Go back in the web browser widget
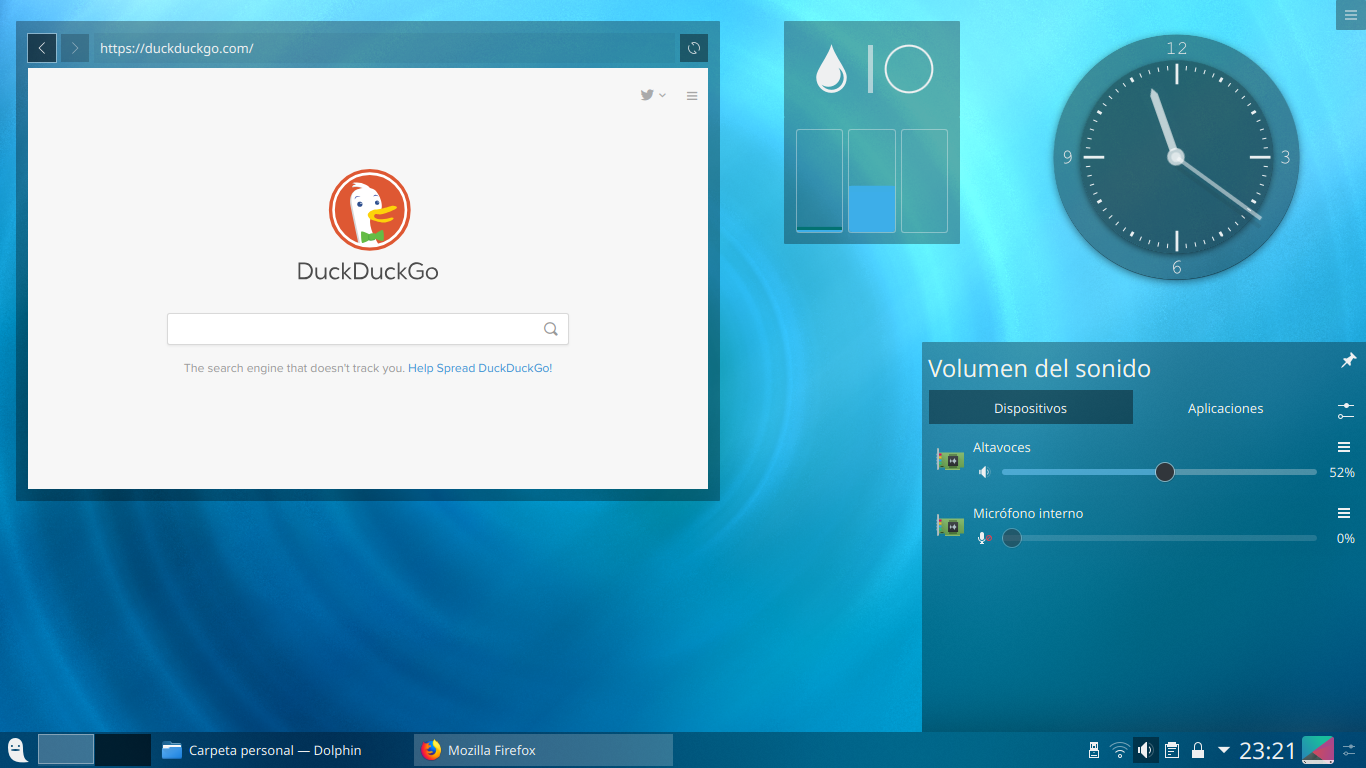 pos(42,48)
